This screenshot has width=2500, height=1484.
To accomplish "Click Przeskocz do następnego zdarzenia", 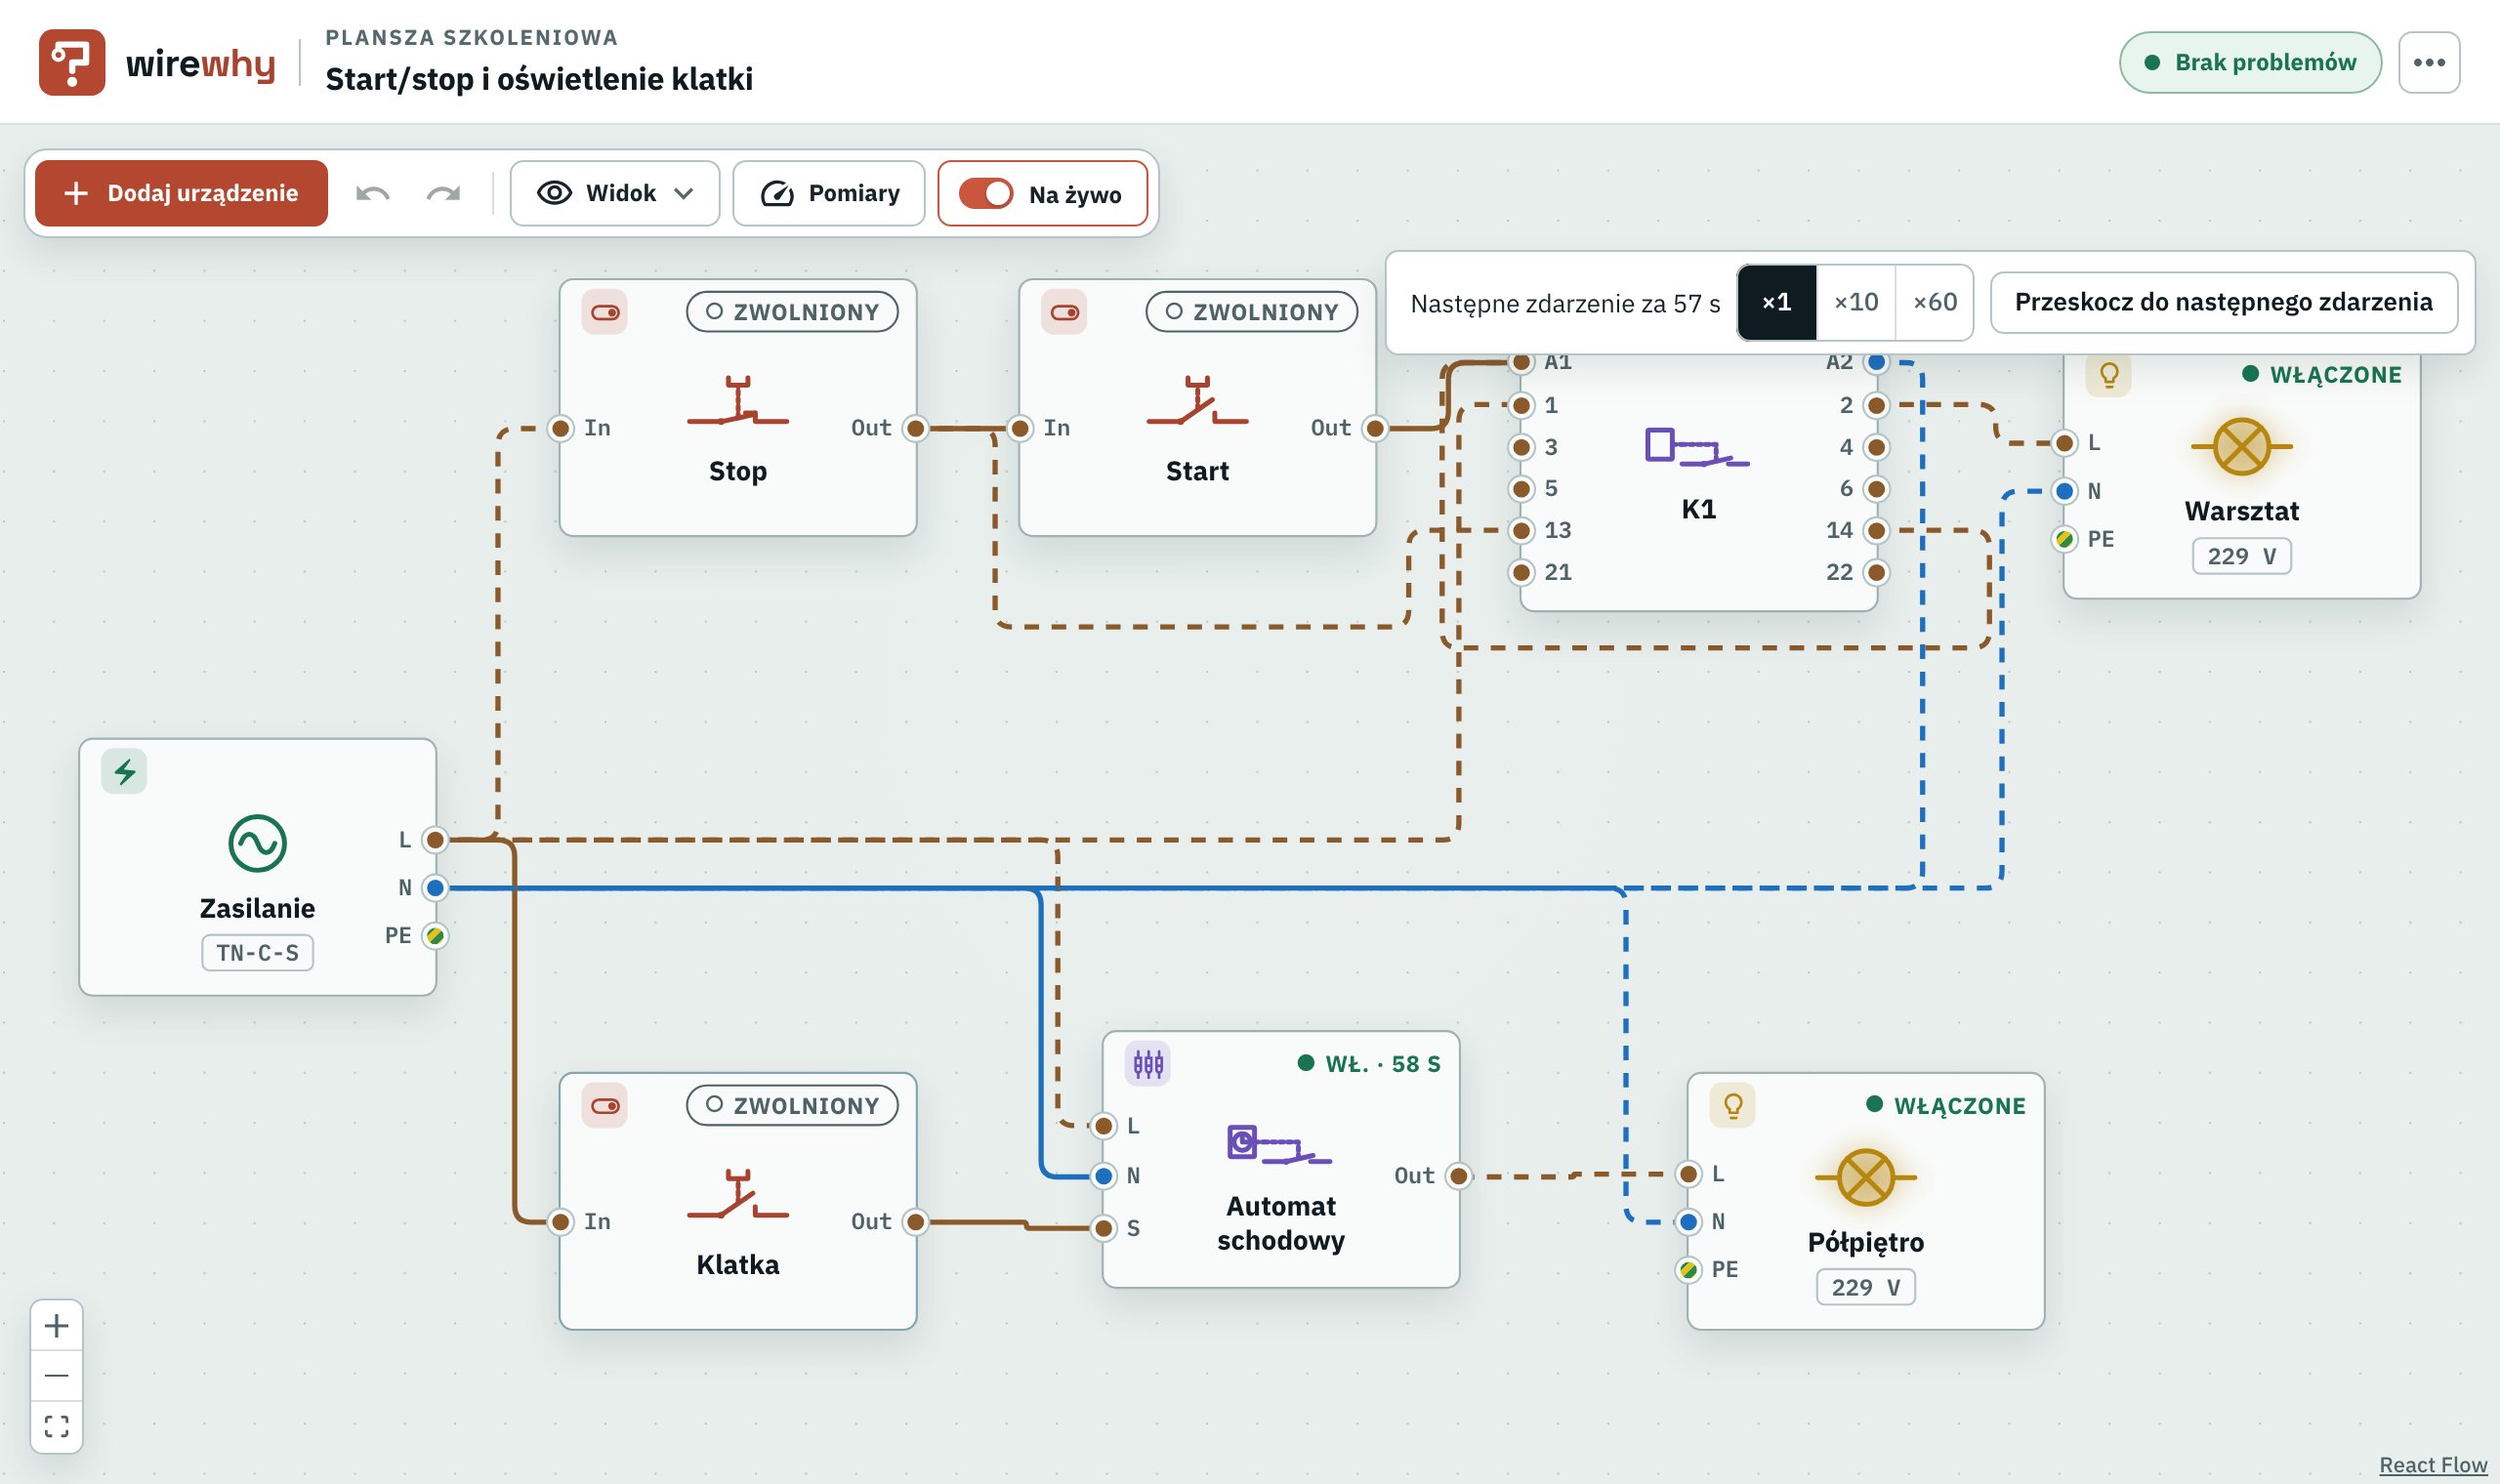I will (2223, 302).
